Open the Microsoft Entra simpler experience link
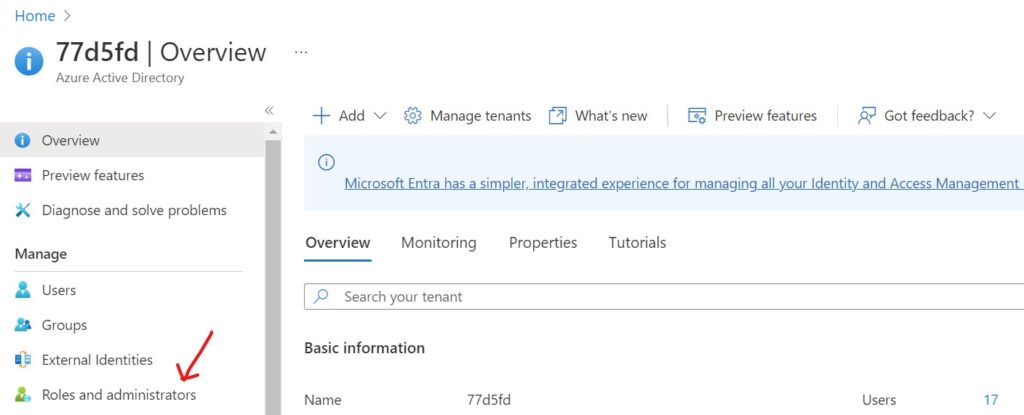 [x=684, y=184]
